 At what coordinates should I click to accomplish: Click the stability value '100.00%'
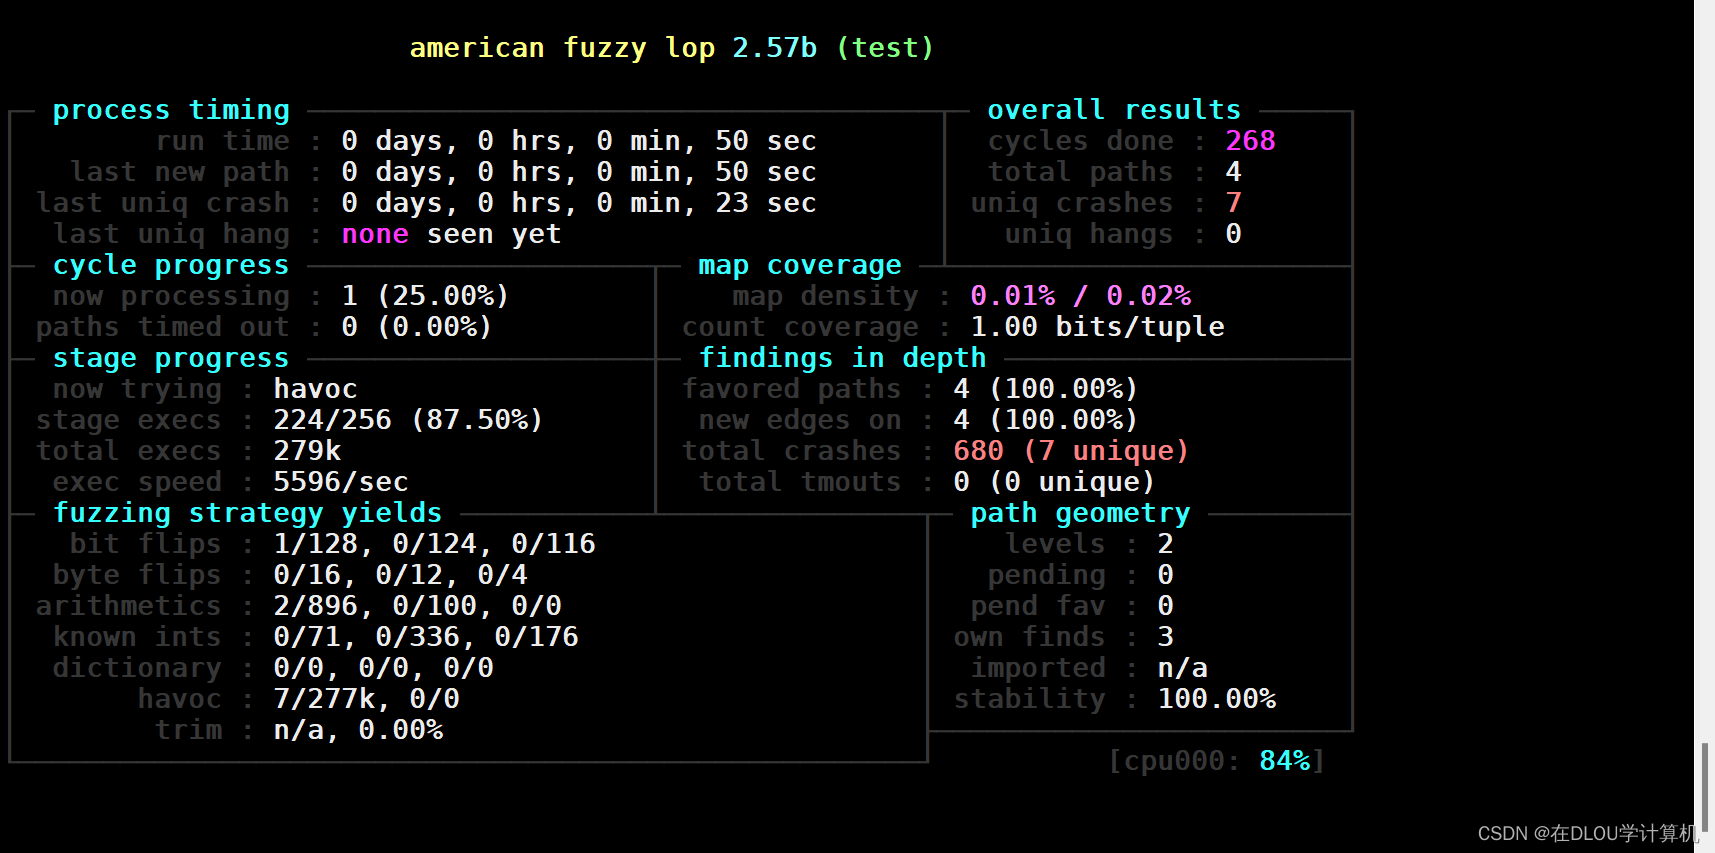(x=1216, y=699)
